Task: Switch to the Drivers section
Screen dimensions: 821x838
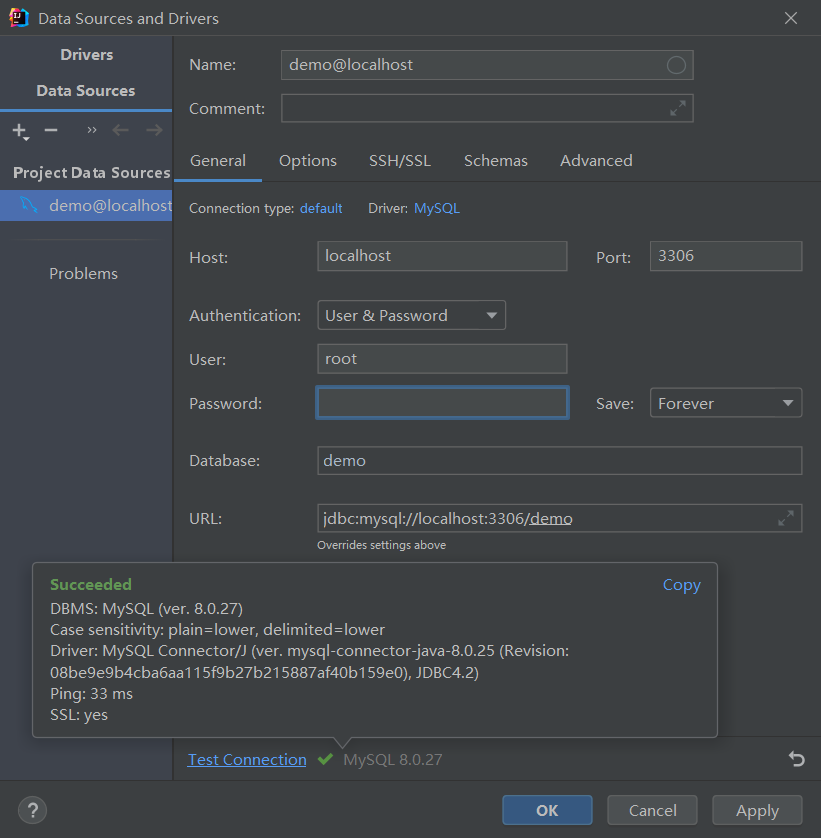Action: (x=87, y=55)
